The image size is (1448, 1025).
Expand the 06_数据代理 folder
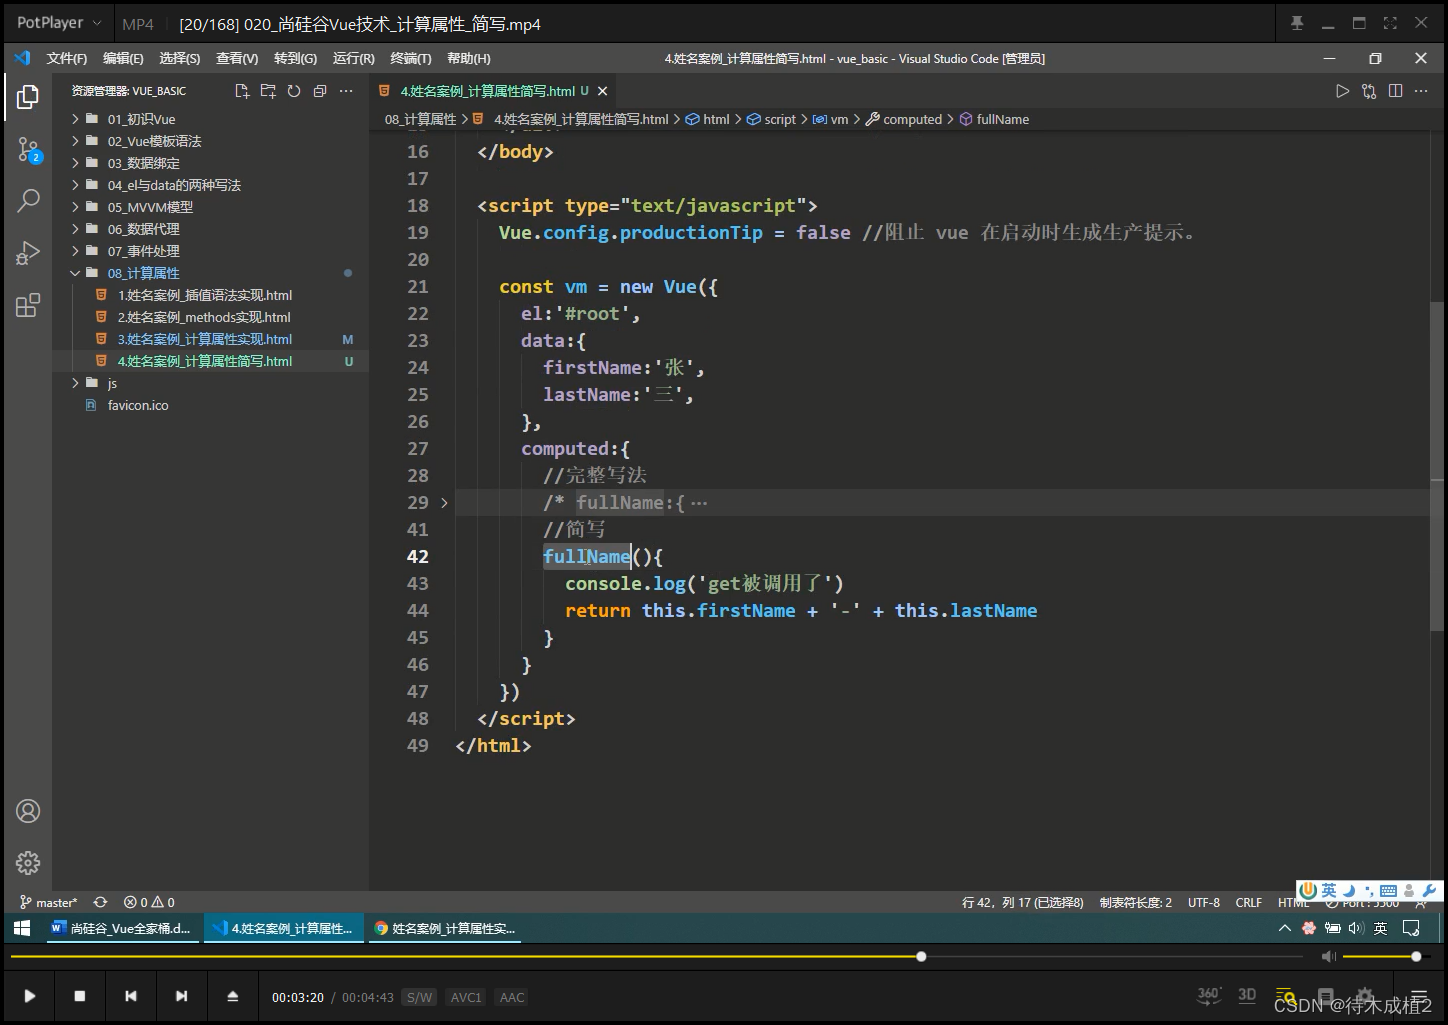click(144, 229)
